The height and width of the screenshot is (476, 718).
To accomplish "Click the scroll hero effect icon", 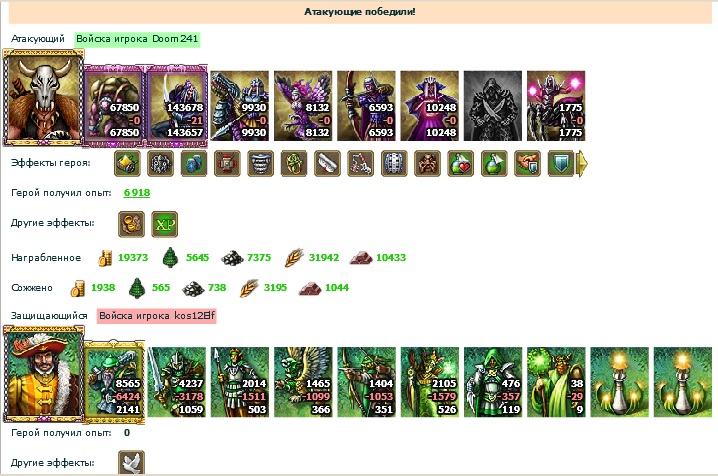I will point(327,163).
